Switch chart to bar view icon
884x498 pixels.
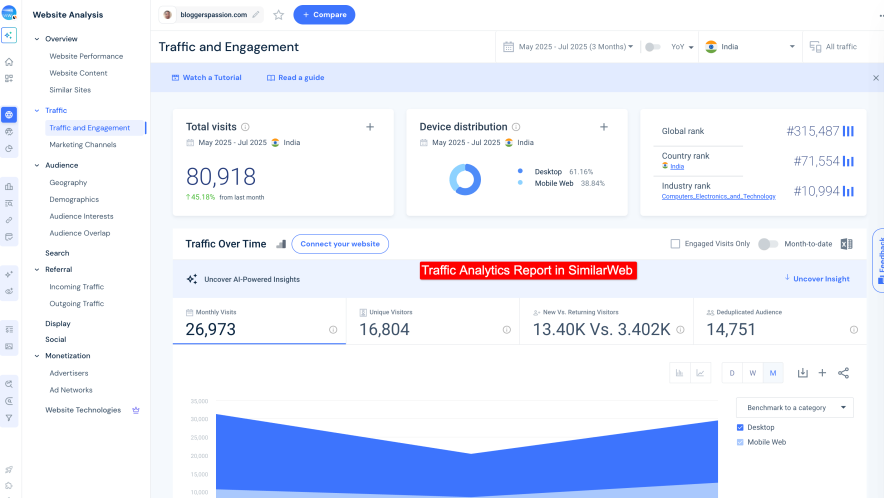[x=679, y=373]
